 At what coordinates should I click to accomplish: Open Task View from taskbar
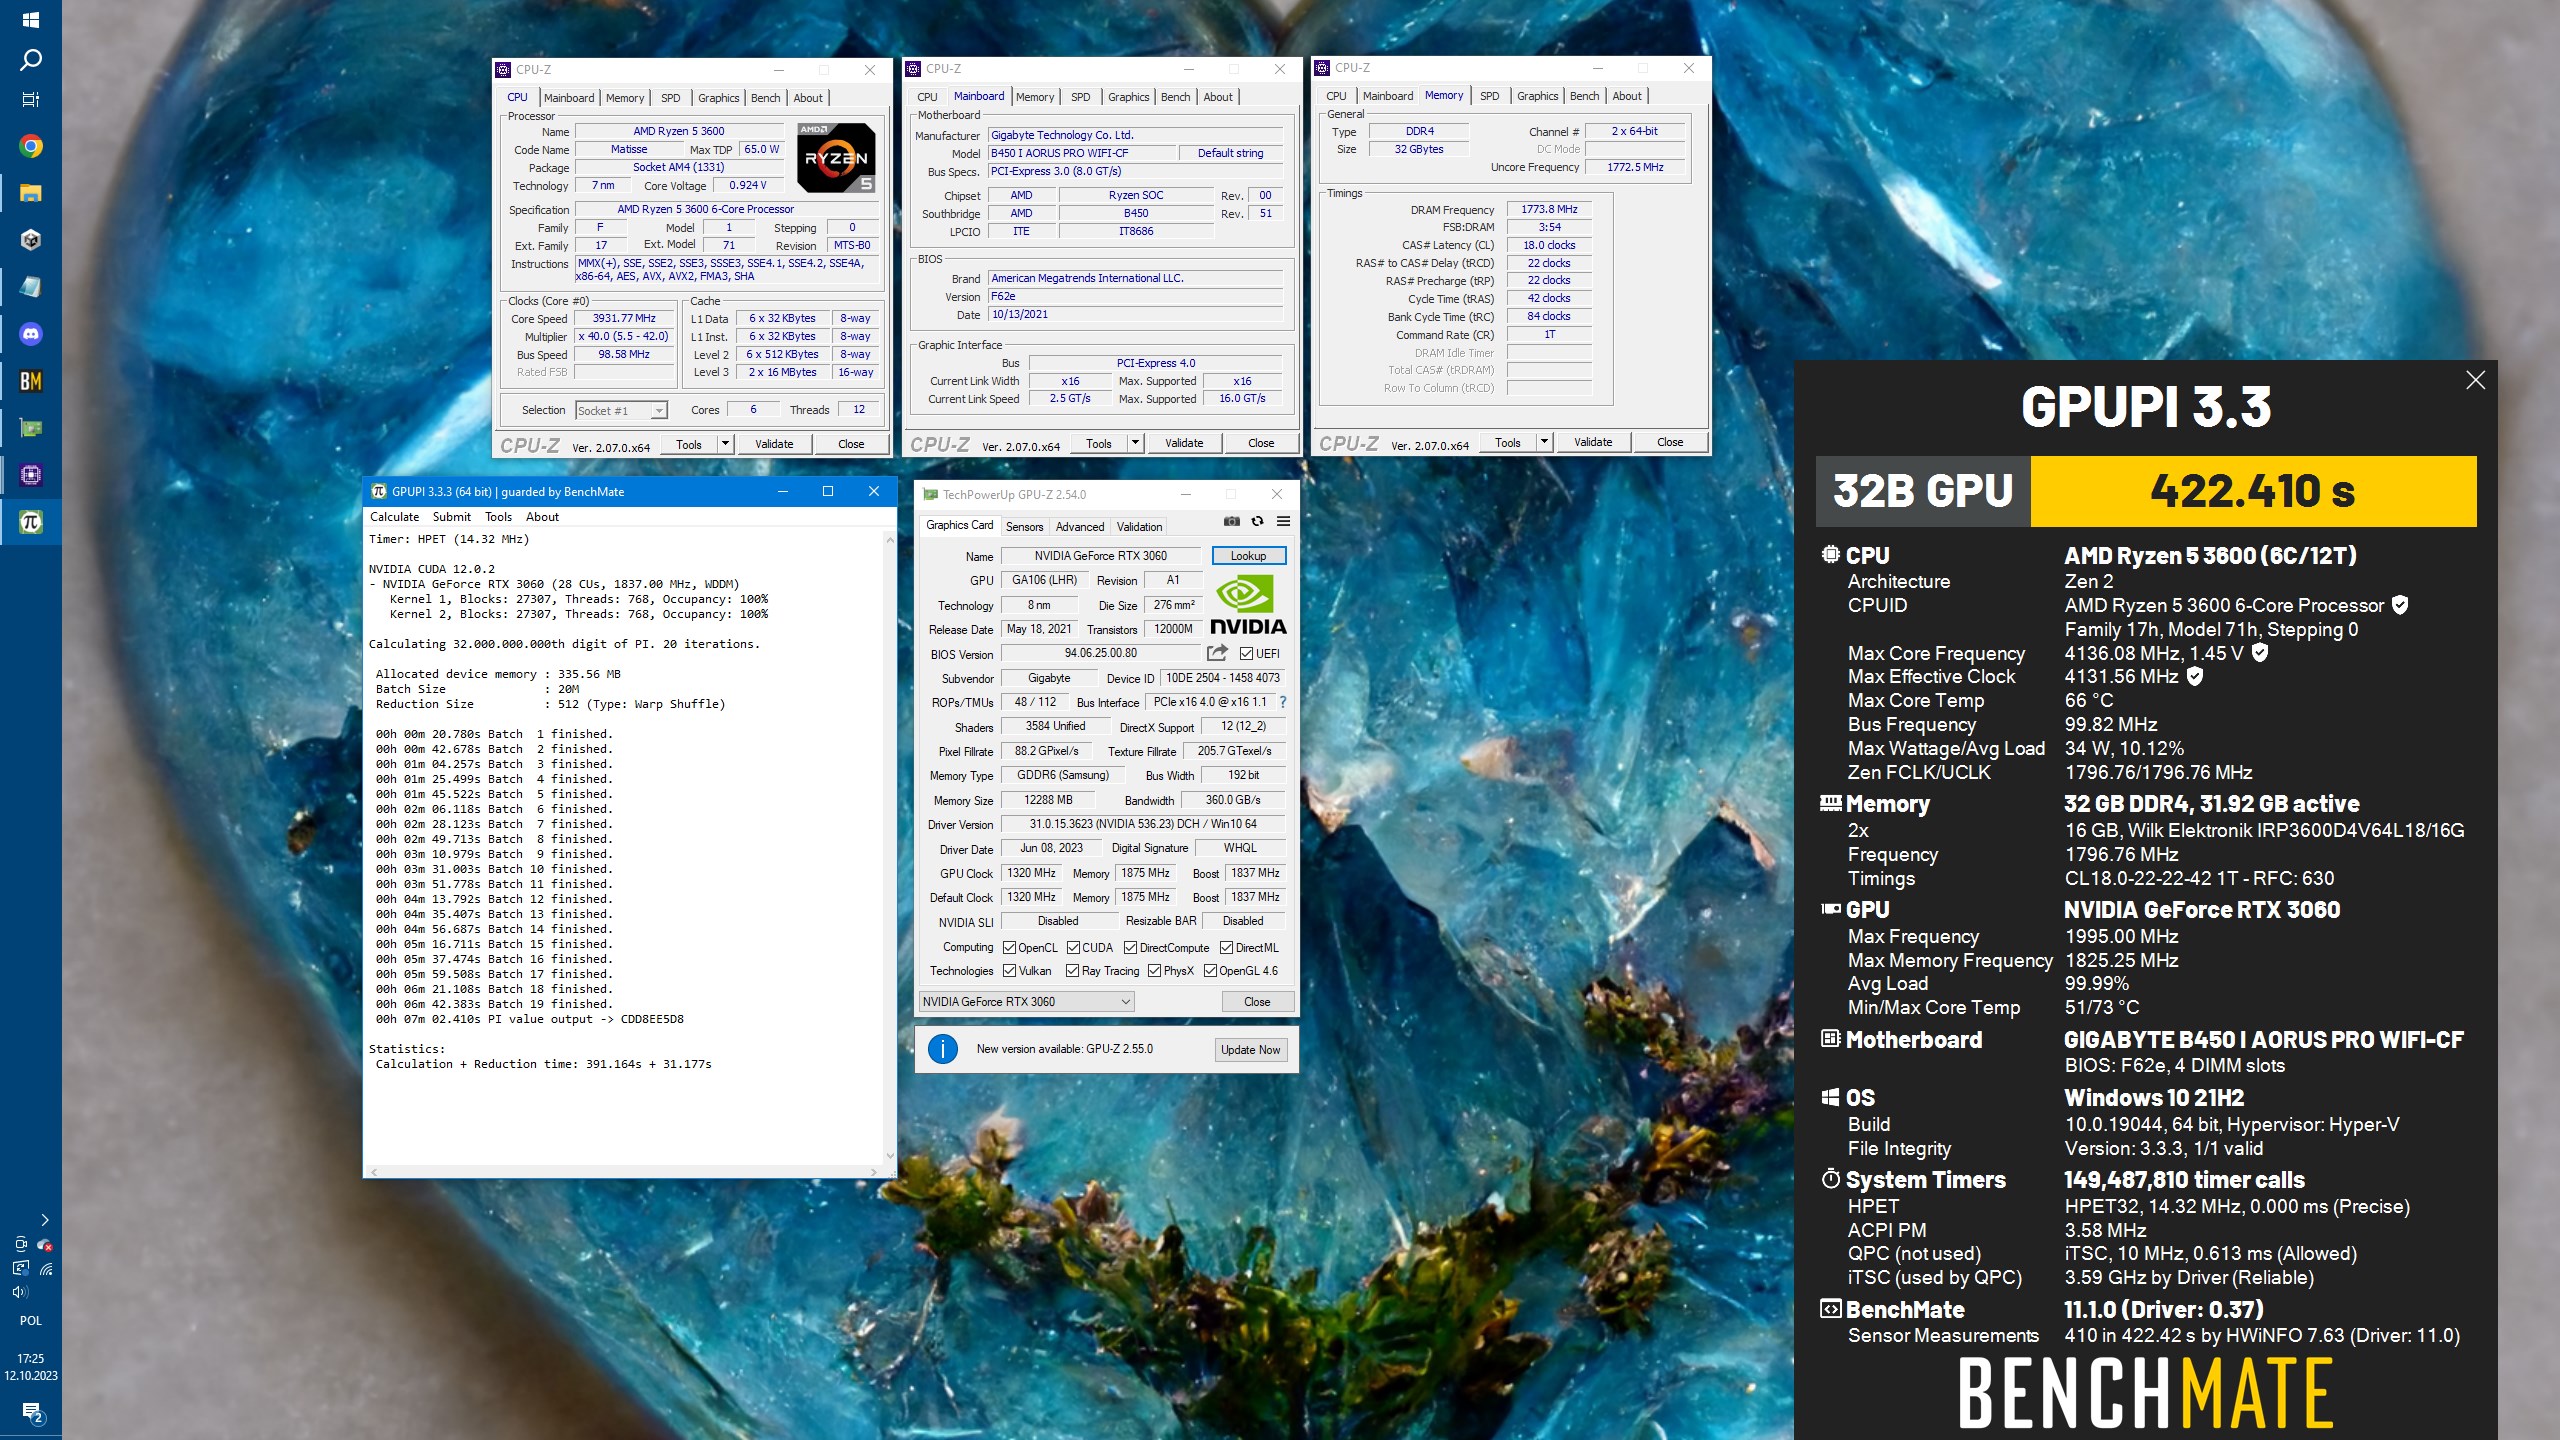tap(31, 100)
